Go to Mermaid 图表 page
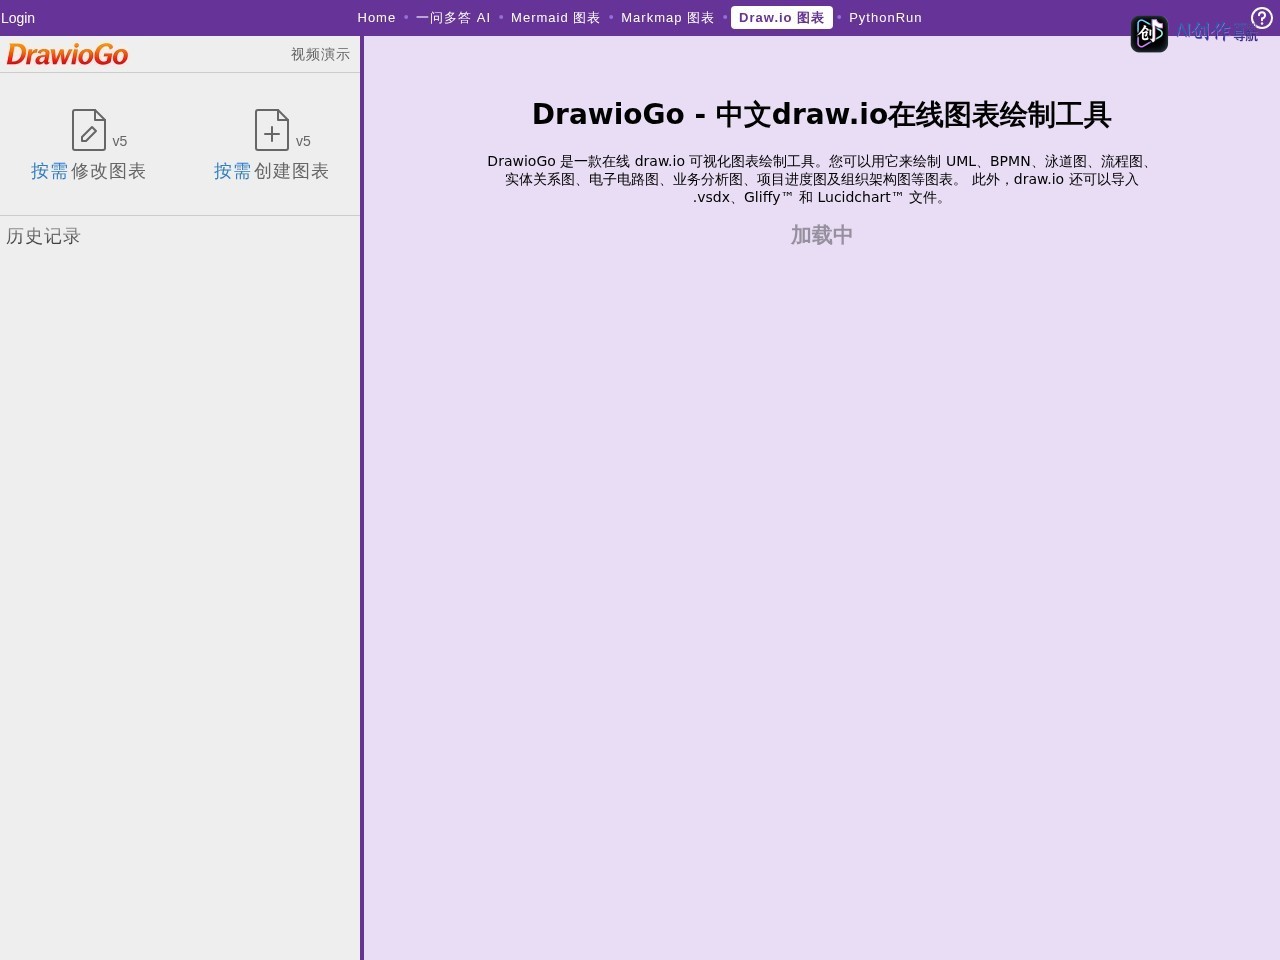Viewport: 1280px width, 960px height. (x=556, y=17)
